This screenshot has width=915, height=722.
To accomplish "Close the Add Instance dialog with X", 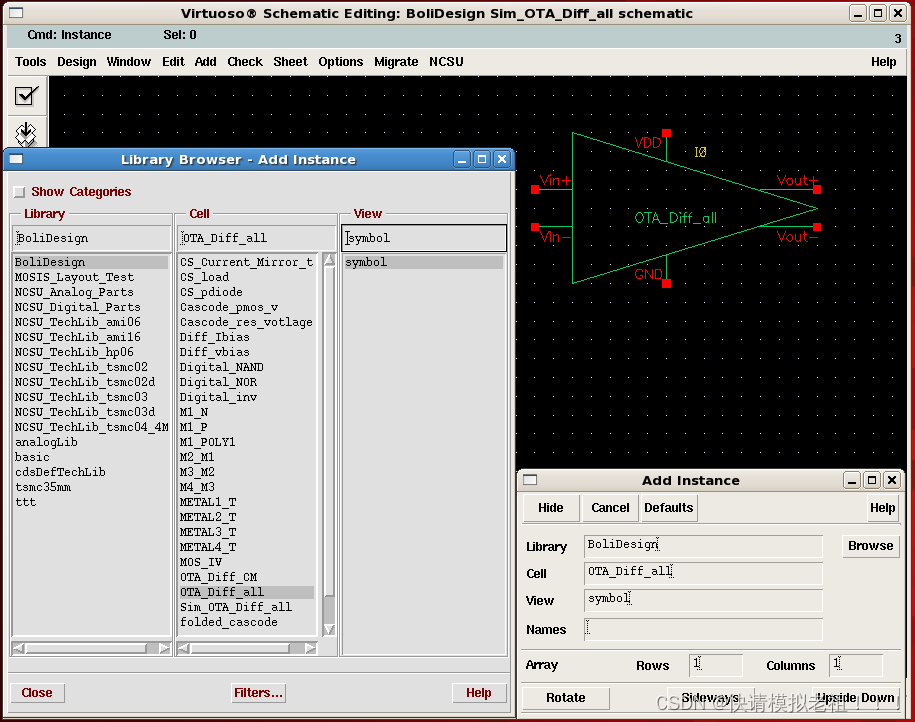I will (892, 480).
